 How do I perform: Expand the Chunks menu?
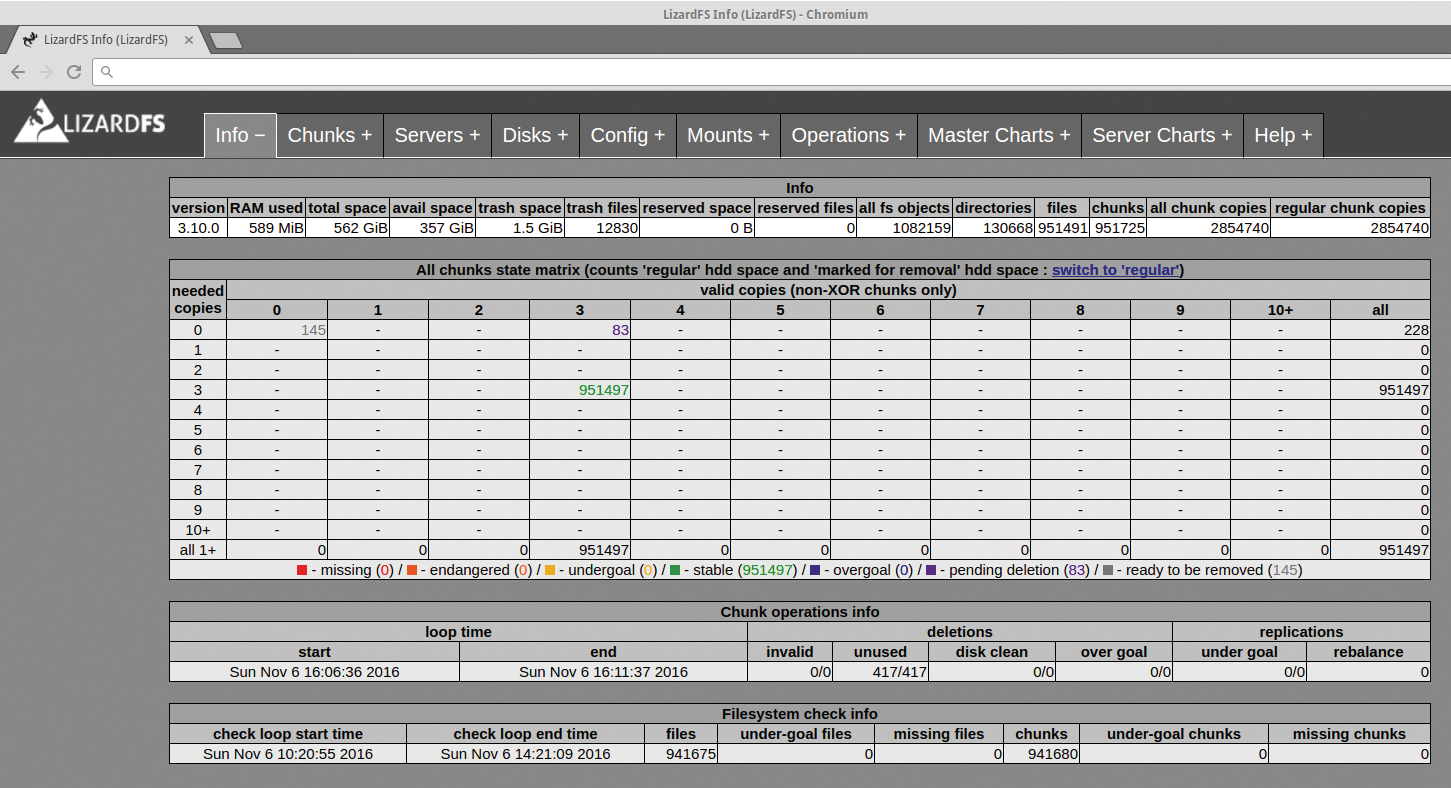pyautogui.click(x=329, y=135)
